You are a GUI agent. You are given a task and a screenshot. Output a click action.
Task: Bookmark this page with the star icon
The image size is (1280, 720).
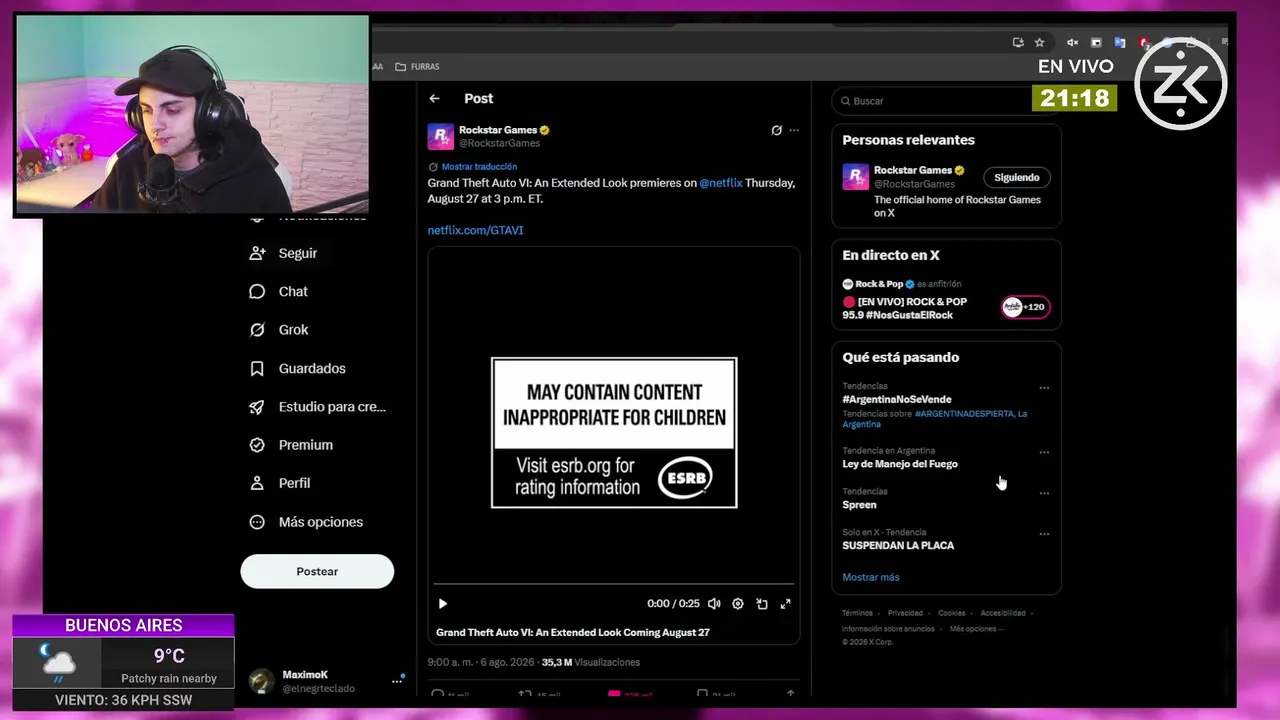1039,43
